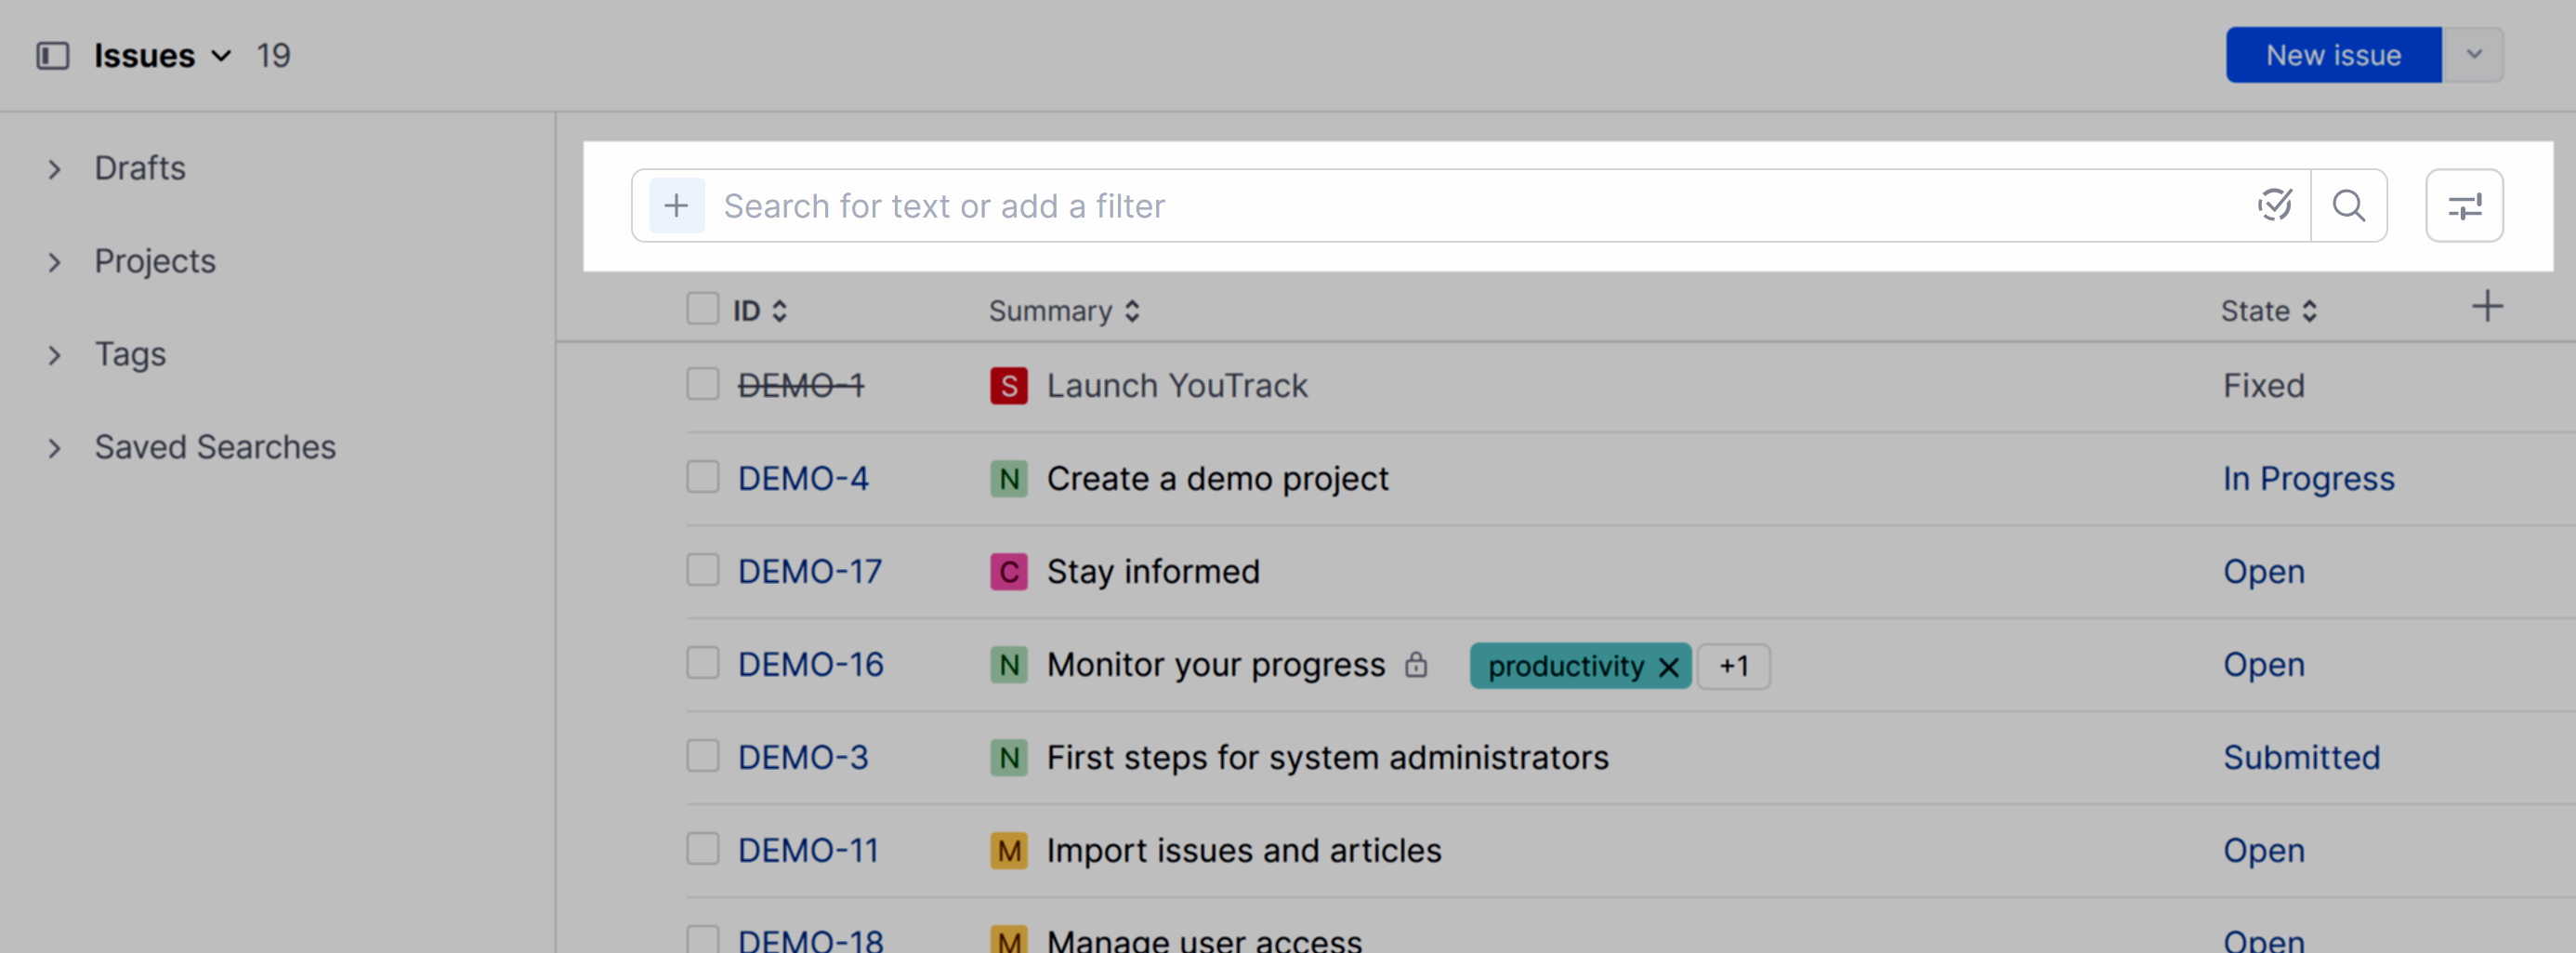The width and height of the screenshot is (2576, 953).
Task: Select the DEMO-17 issue checkbox
Action: 702,571
